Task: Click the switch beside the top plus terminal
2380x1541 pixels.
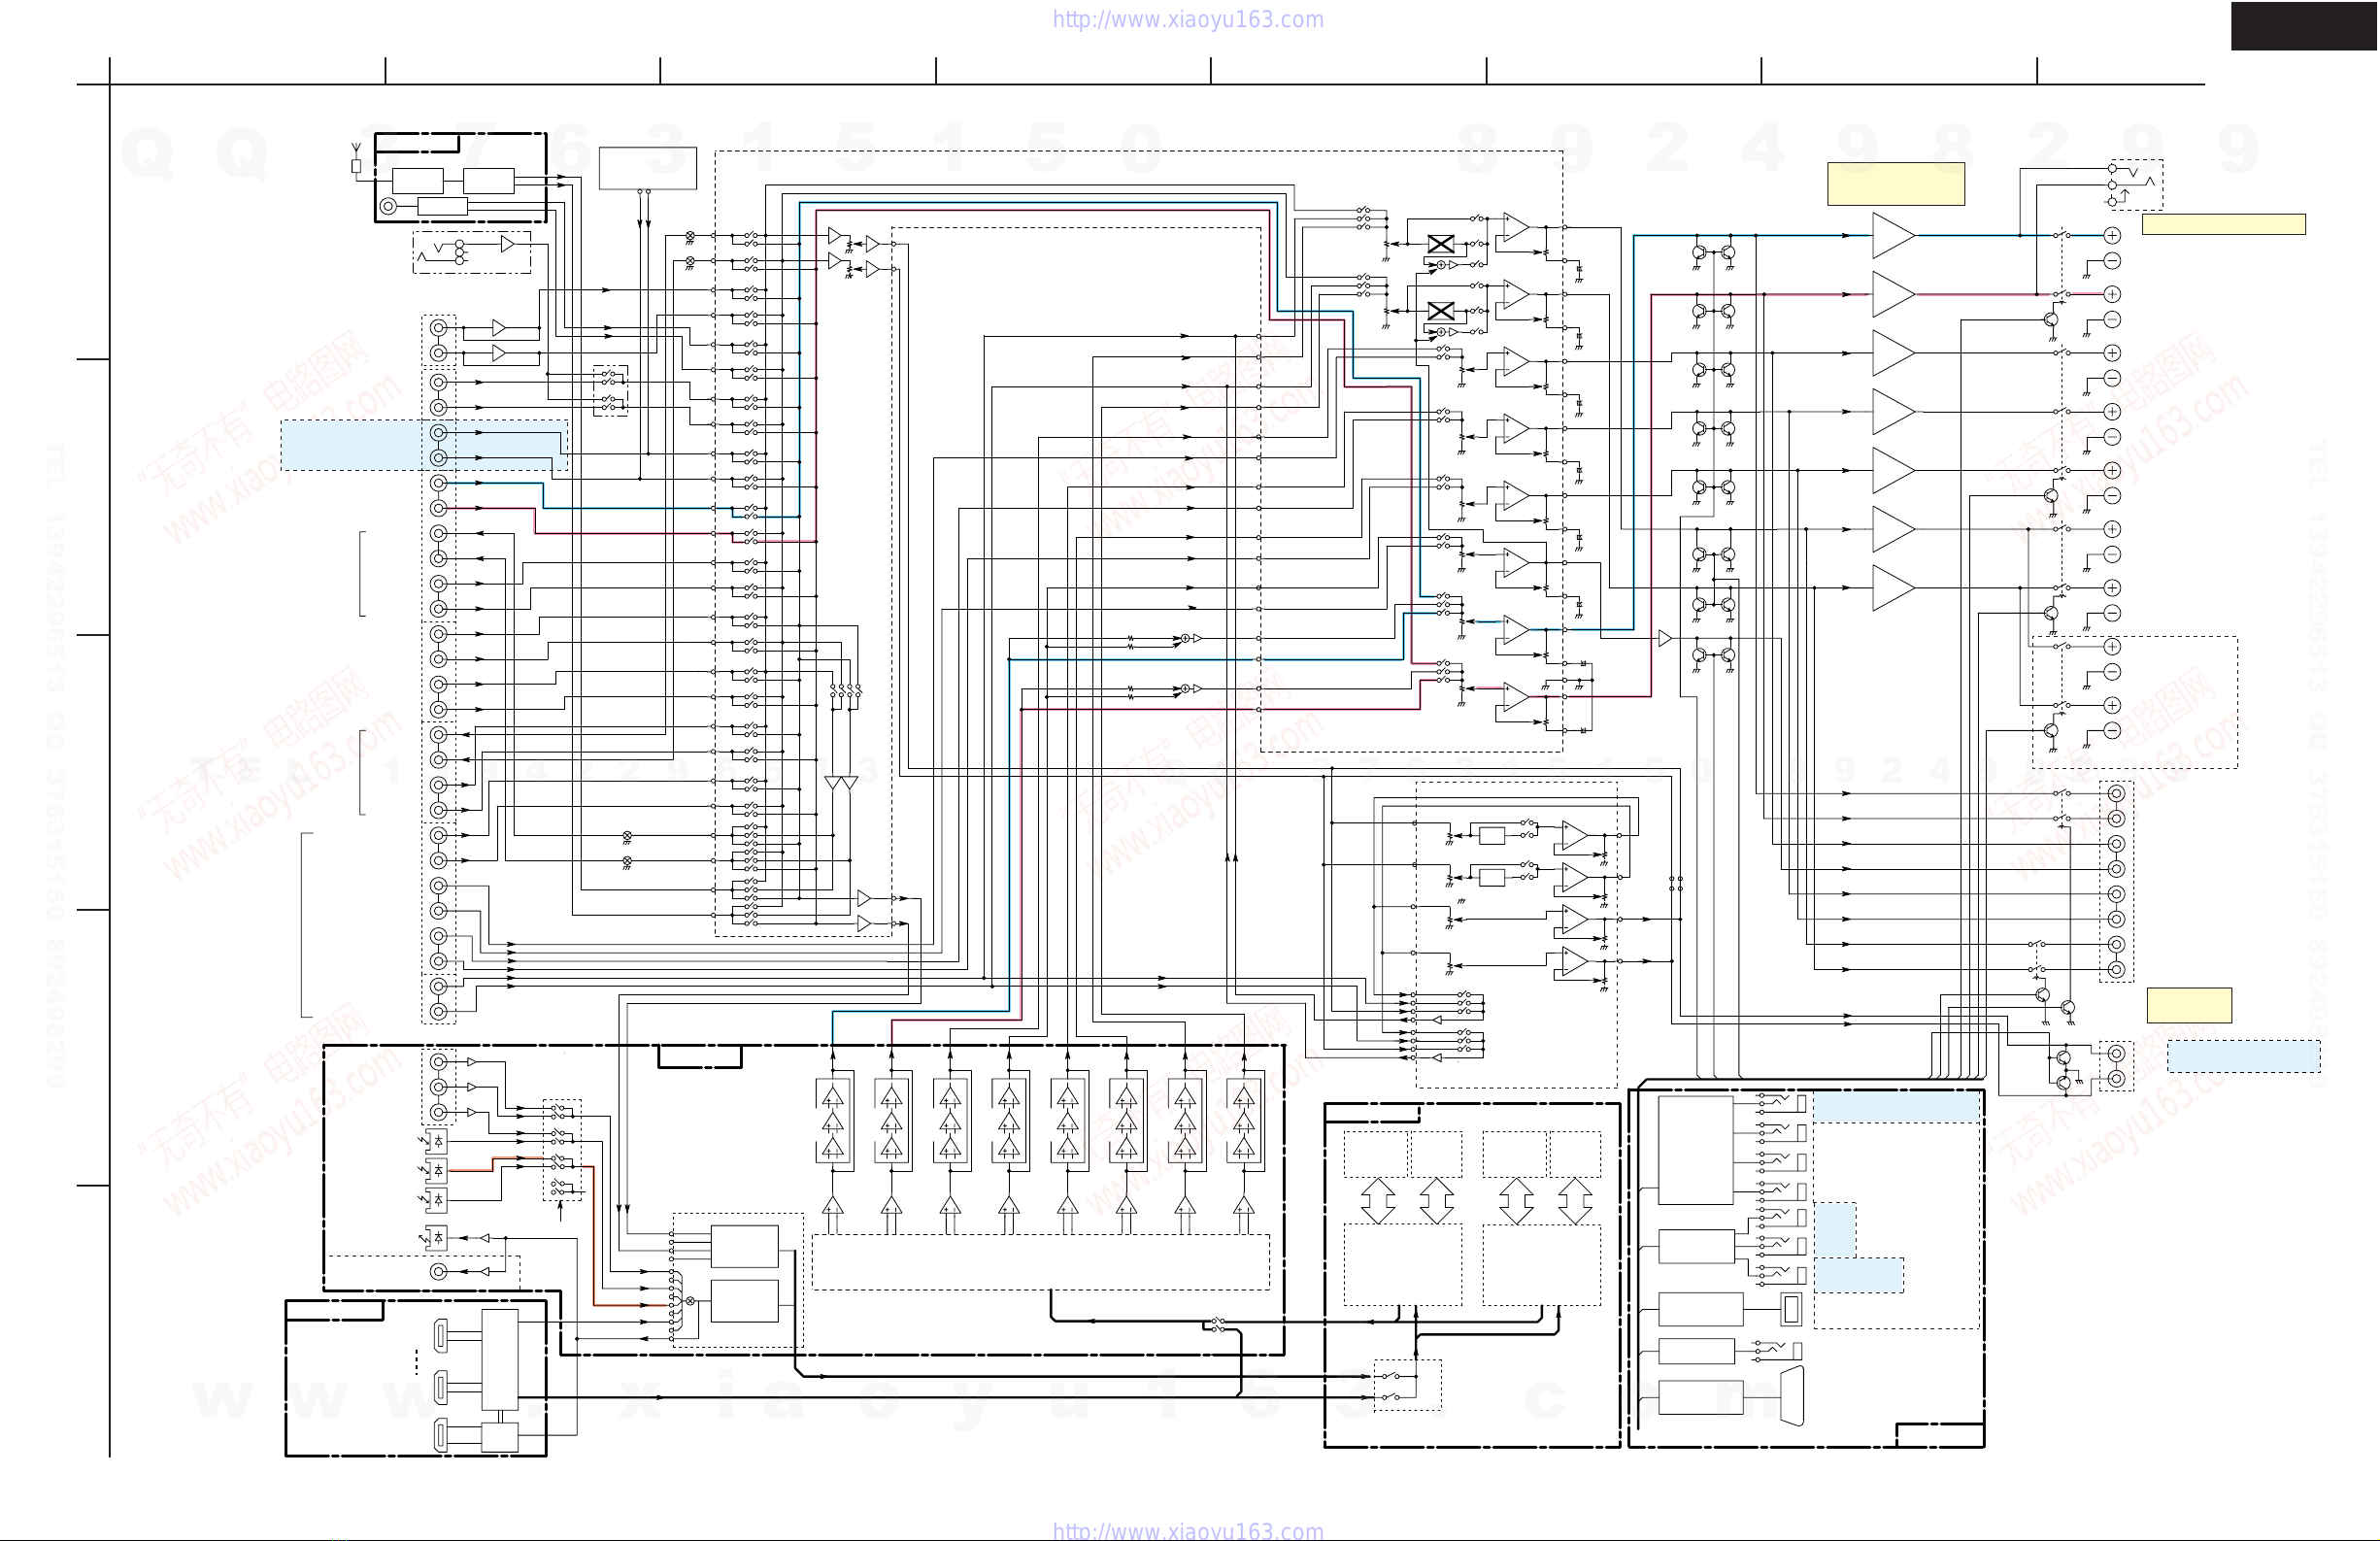Action: pyautogui.click(x=2062, y=235)
